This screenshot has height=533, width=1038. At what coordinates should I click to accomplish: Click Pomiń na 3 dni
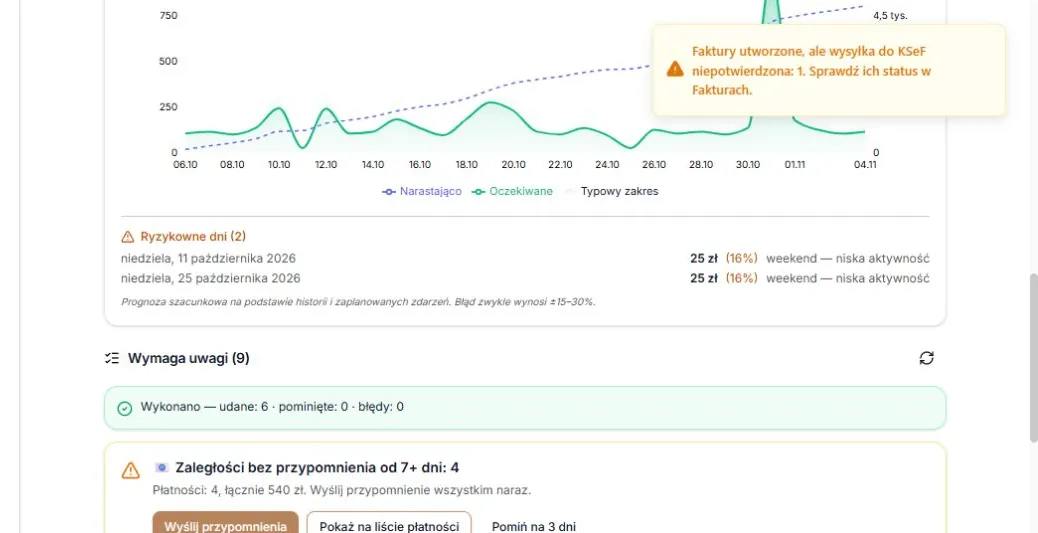click(534, 526)
